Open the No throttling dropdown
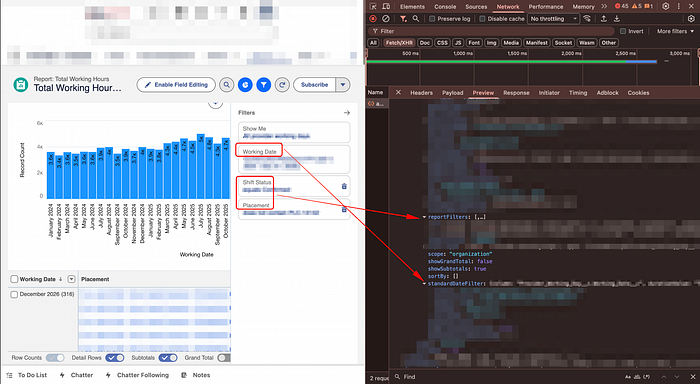Screen dimensions: 700x384 554,19
